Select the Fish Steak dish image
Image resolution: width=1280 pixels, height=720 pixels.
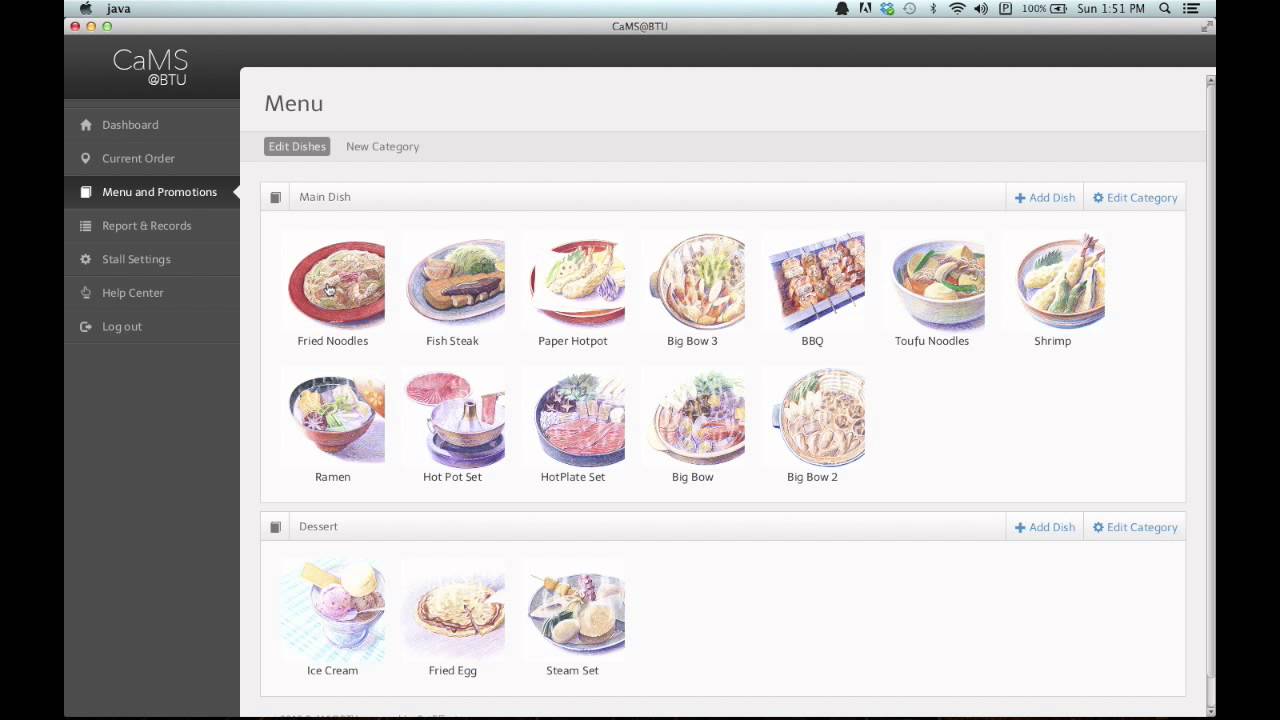pyautogui.click(x=453, y=282)
